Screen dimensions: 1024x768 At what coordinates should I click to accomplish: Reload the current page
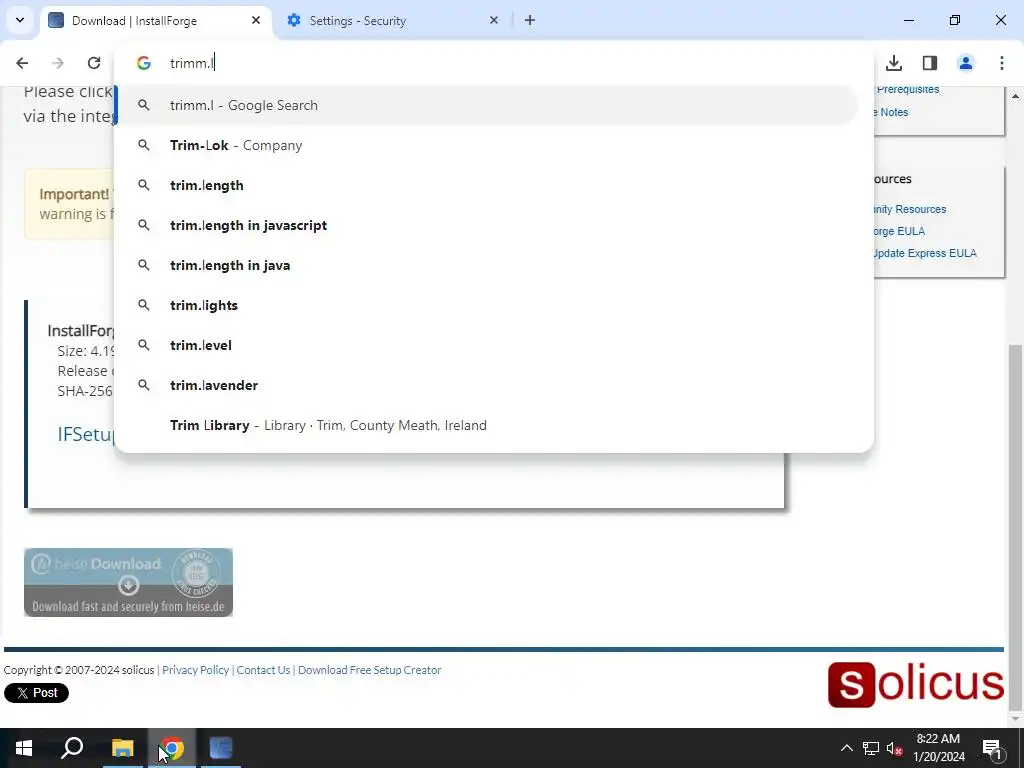pyautogui.click(x=94, y=63)
